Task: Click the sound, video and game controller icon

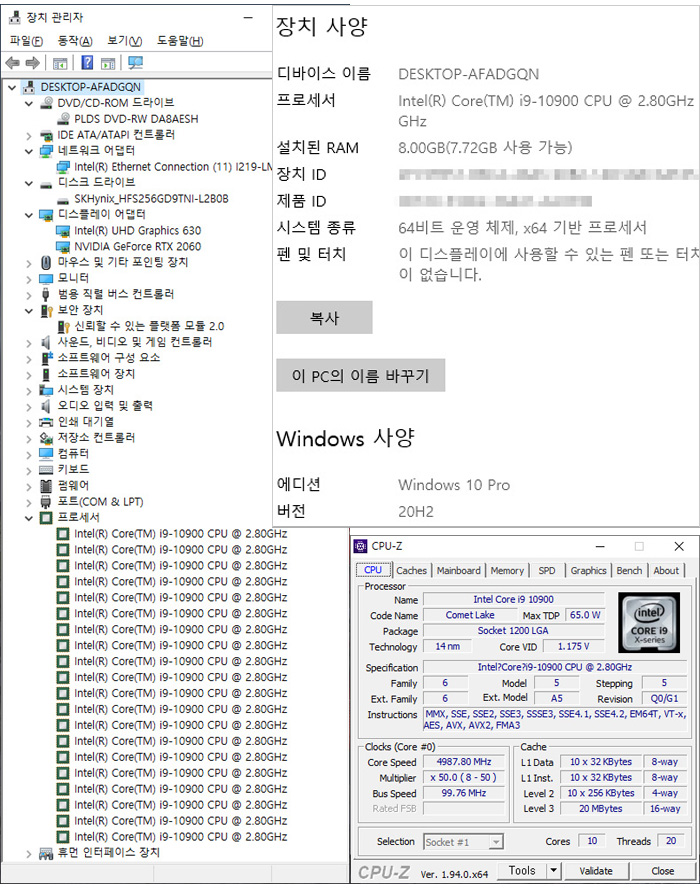Action: point(46,342)
